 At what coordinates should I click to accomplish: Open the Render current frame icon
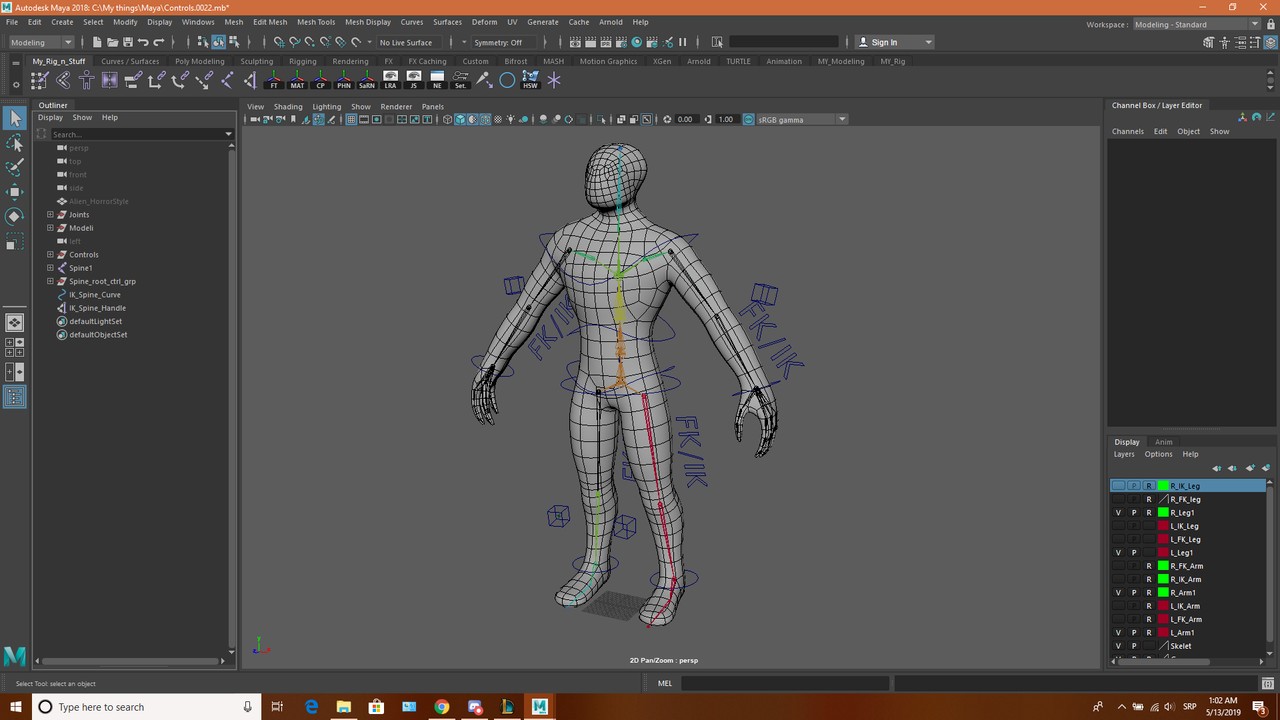coord(591,41)
